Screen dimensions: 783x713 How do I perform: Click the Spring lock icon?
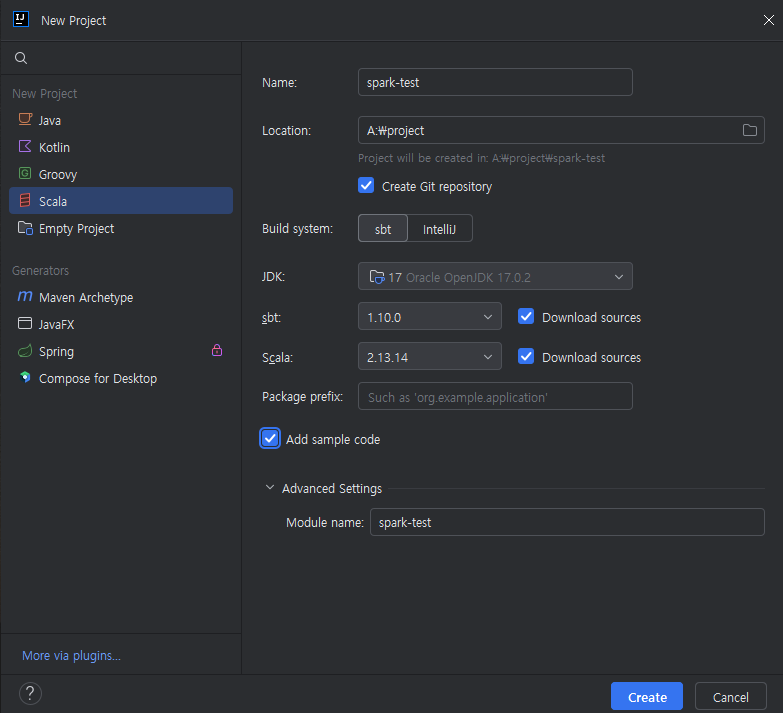(217, 351)
